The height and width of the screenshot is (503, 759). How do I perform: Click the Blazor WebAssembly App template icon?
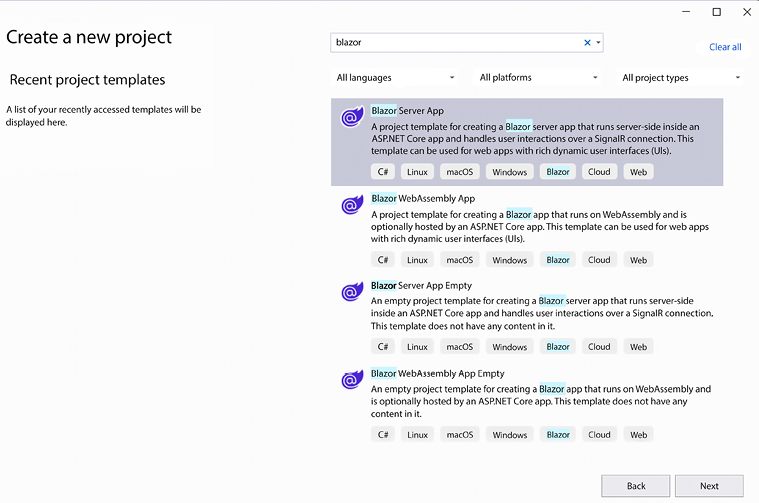click(352, 205)
